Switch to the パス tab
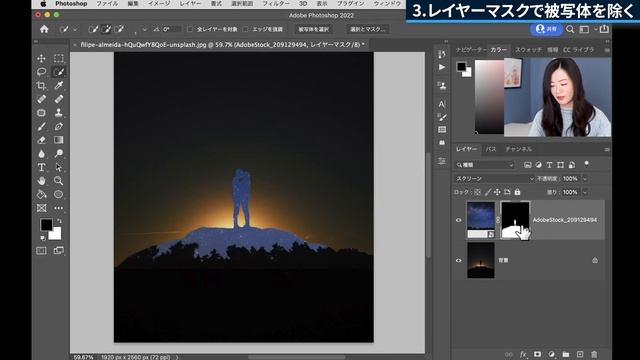Image resolution: width=640 pixels, height=360 pixels. tap(491, 149)
